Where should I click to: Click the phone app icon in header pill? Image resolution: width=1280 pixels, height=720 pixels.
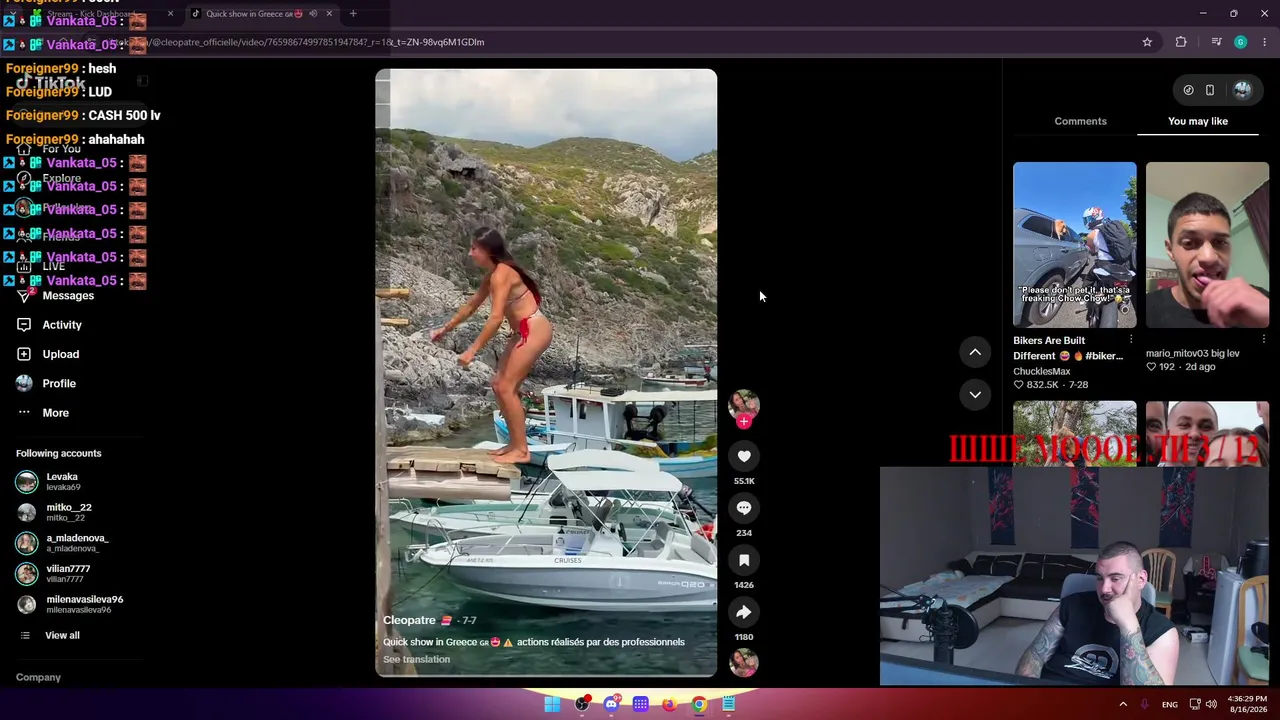pyautogui.click(x=1210, y=90)
